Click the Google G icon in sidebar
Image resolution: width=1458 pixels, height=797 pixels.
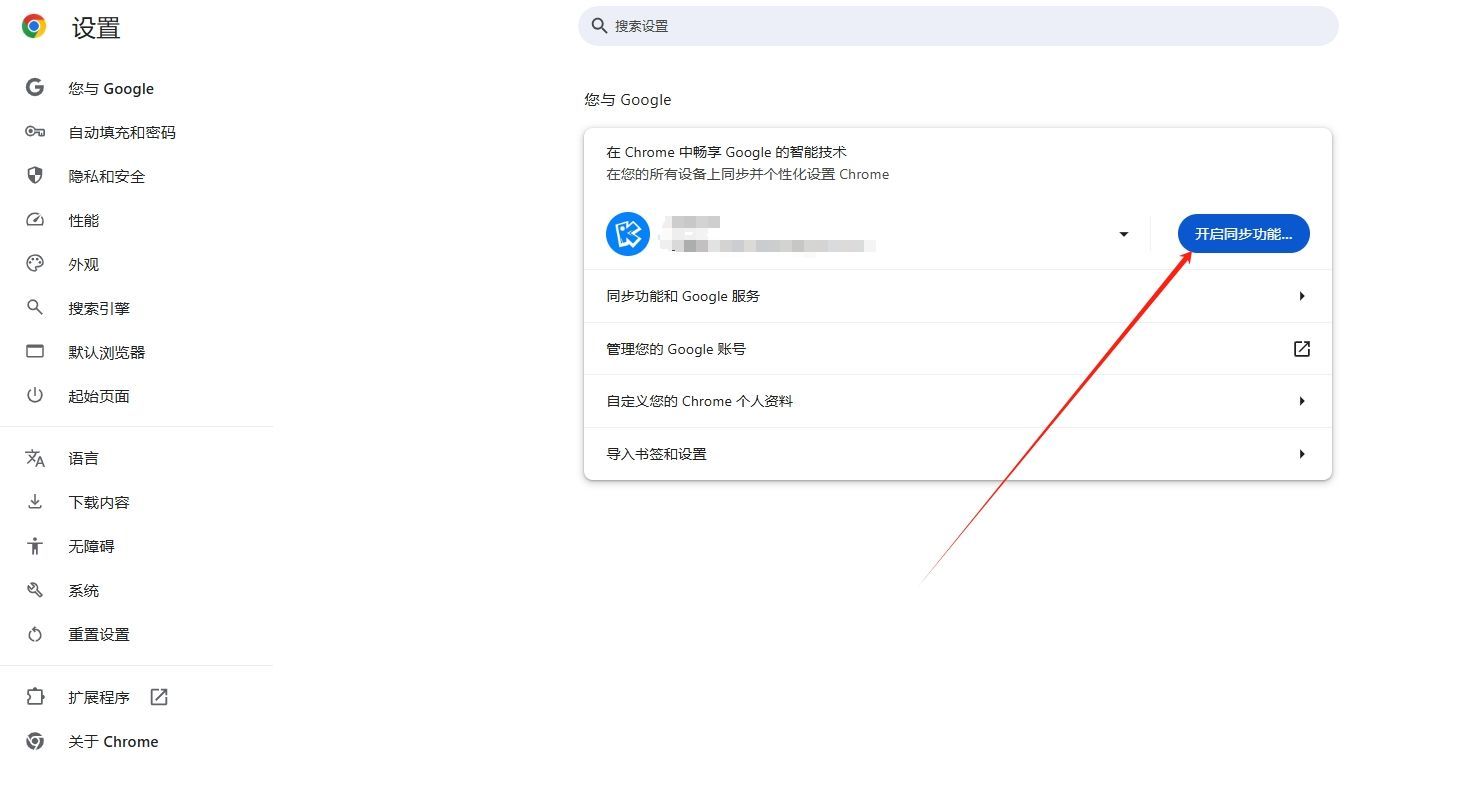[x=35, y=88]
